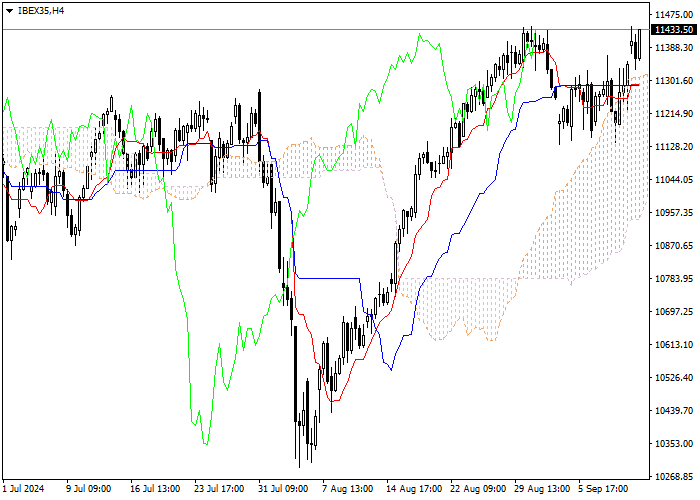This screenshot has width=700, height=500.
Task: Open the chart dropdown triangle beside IBEX35,H4
Action: coord(9,11)
